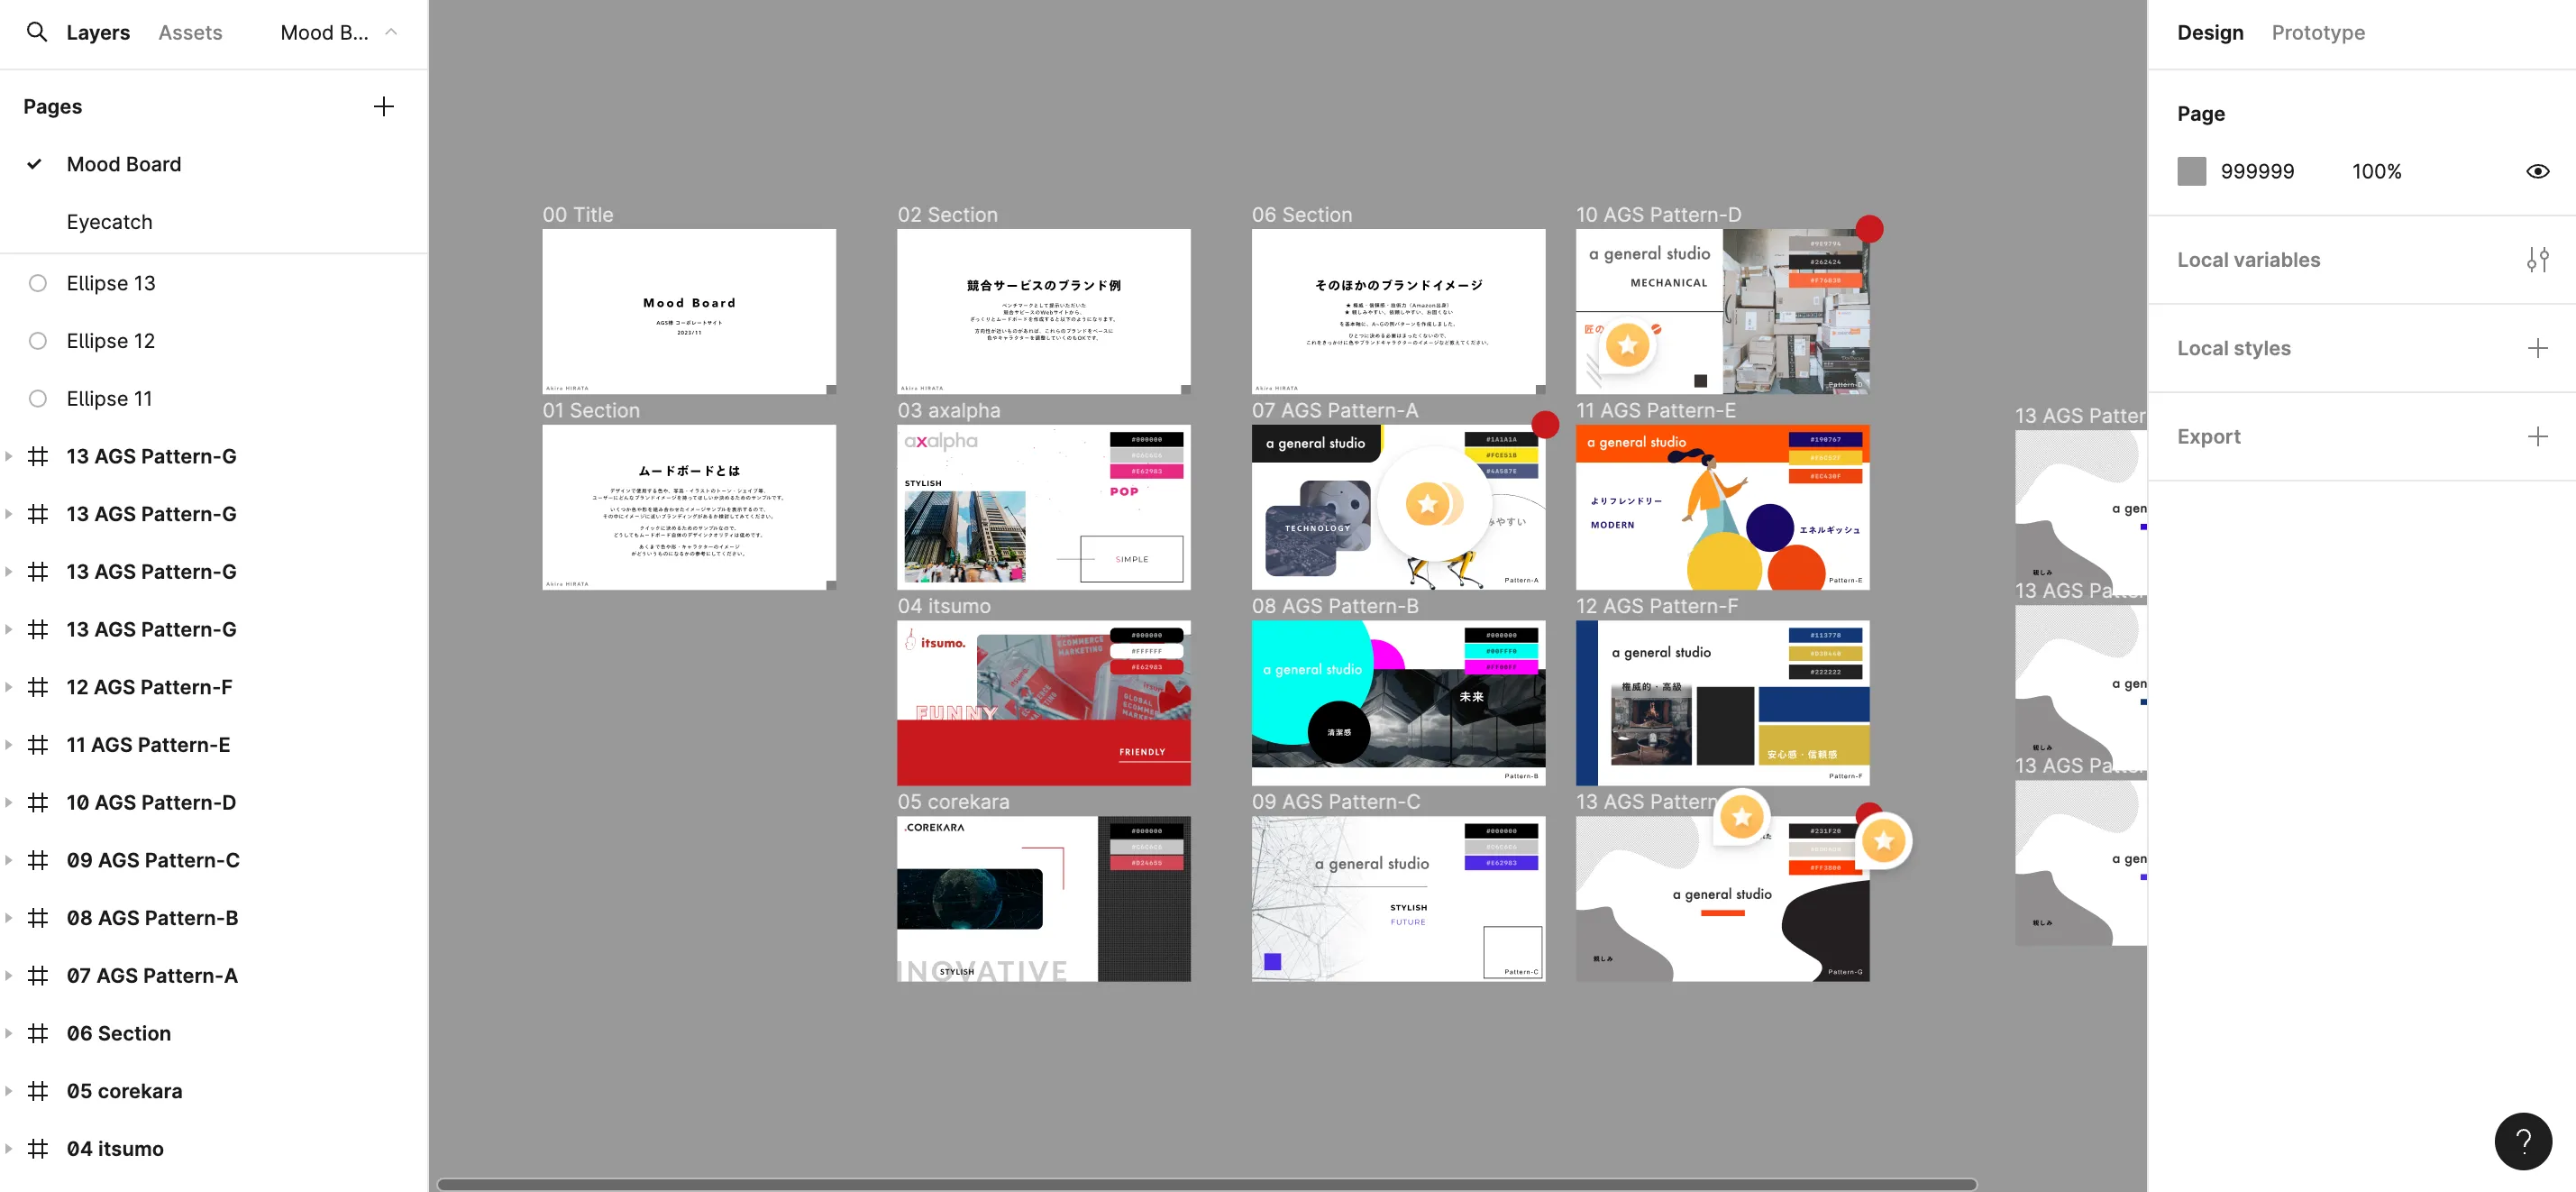Viewport: 2576px width, 1192px height.
Task: Select the Eyecatch page
Action: click(x=110, y=222)
